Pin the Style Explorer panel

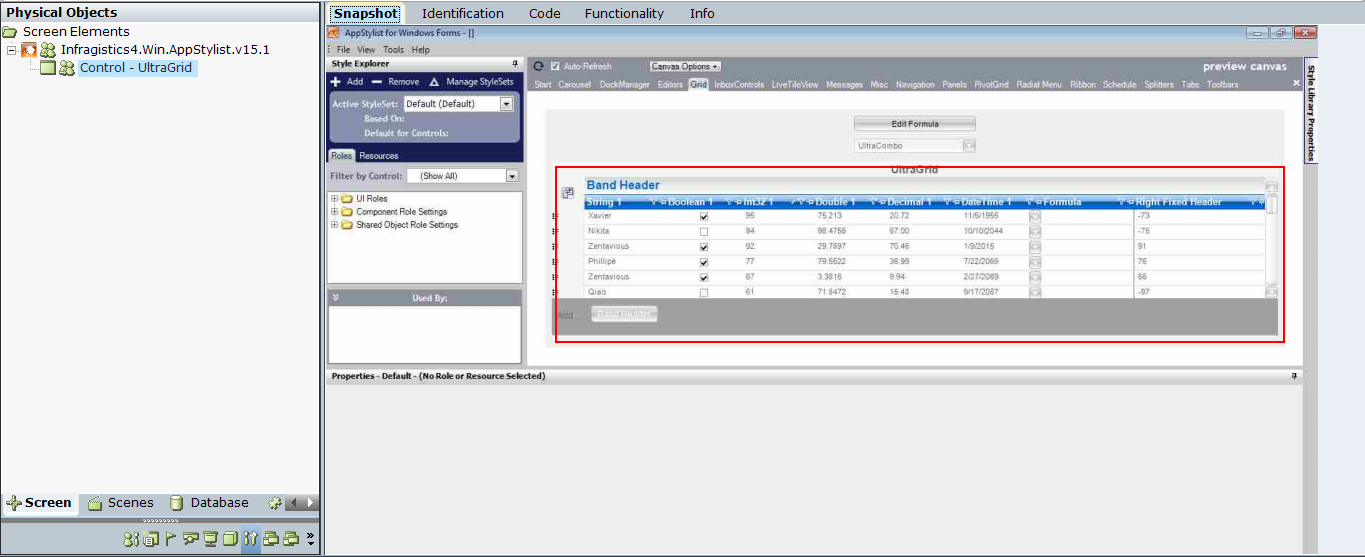[515, 63]
